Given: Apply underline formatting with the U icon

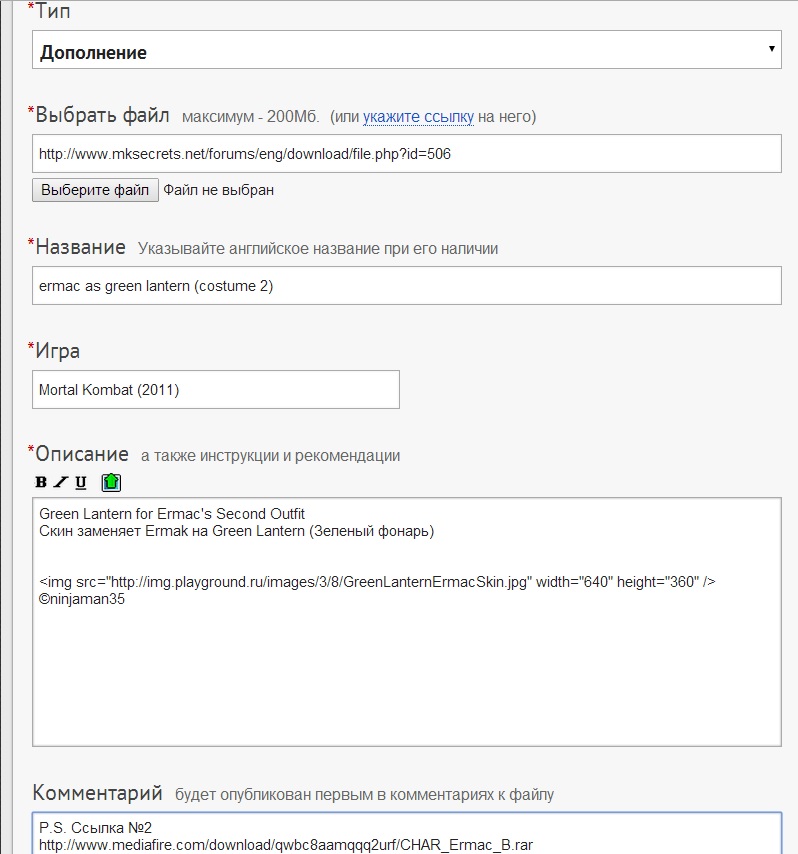Looking at the screenshot, I should pos(81,482).
